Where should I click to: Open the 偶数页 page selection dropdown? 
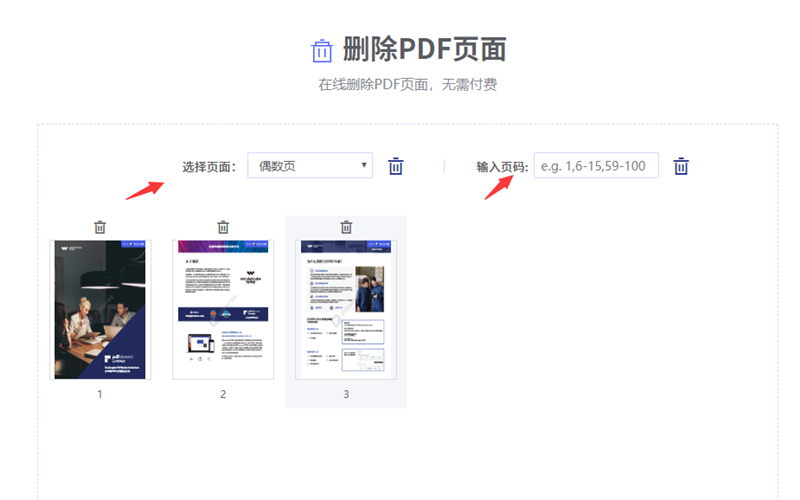coord(309,166)
